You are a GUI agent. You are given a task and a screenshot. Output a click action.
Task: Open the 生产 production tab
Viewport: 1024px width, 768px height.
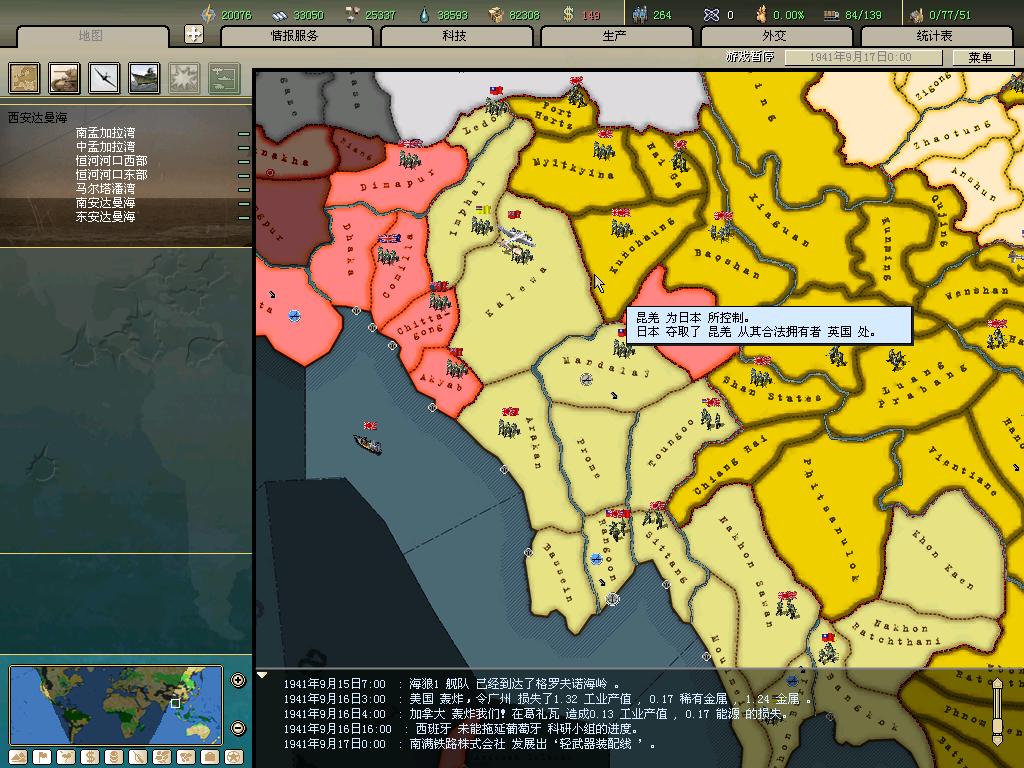[615, 36]
